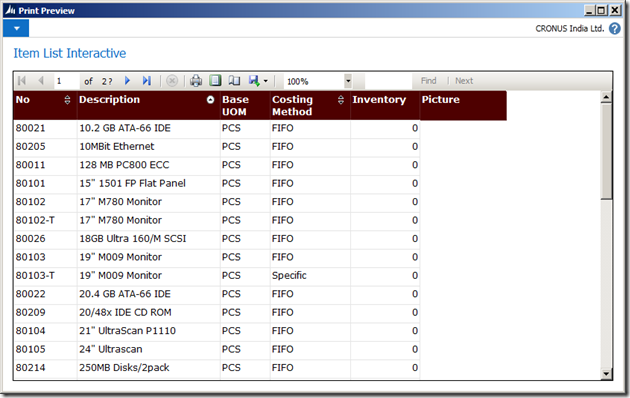Click the Find link

[x=428, y=81]
